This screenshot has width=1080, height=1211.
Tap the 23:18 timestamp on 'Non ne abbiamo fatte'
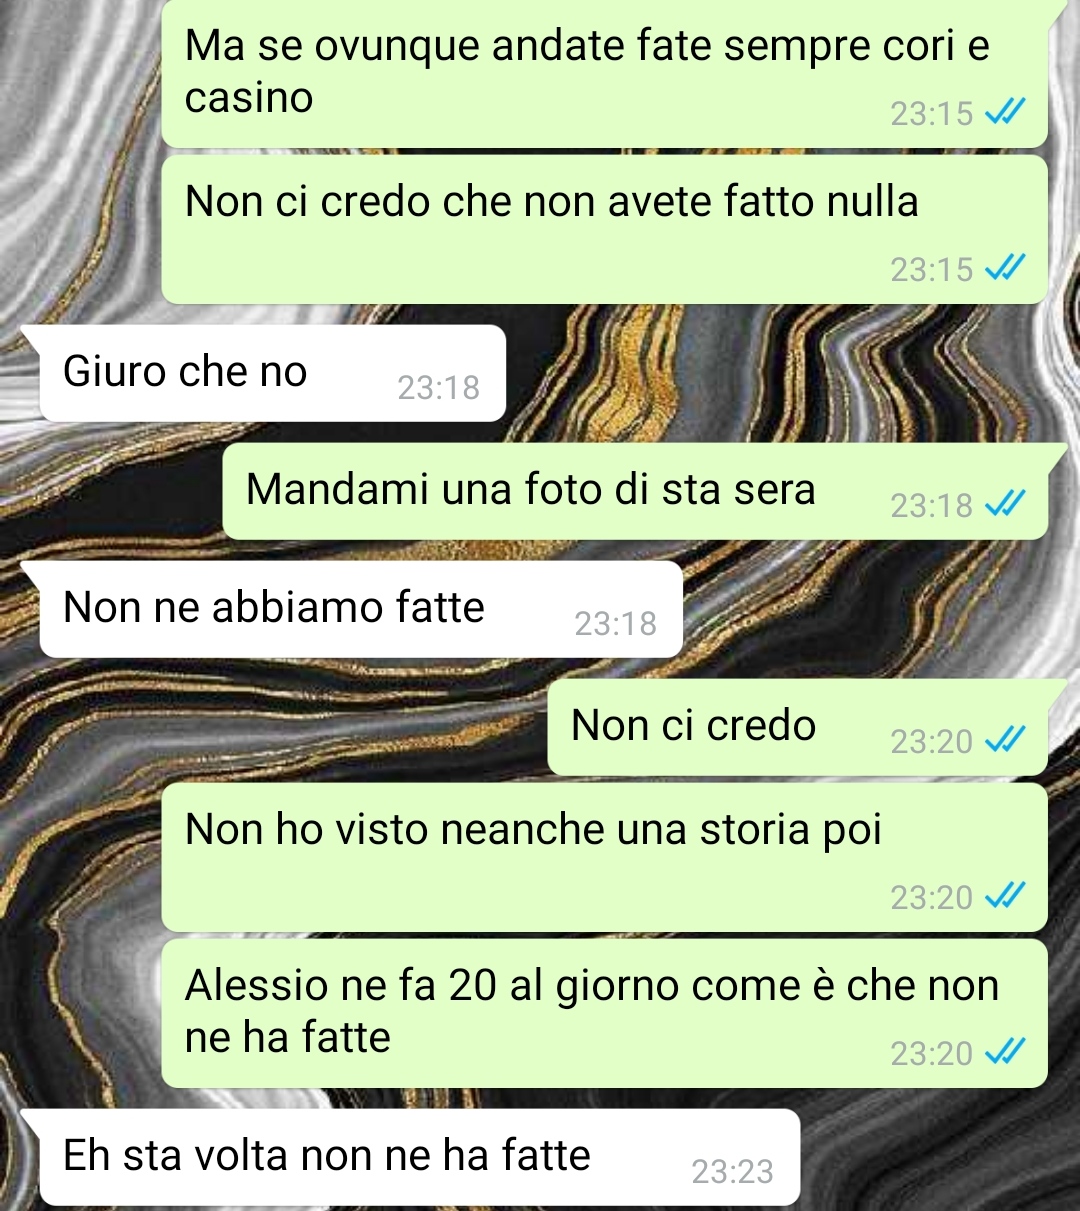615,623
